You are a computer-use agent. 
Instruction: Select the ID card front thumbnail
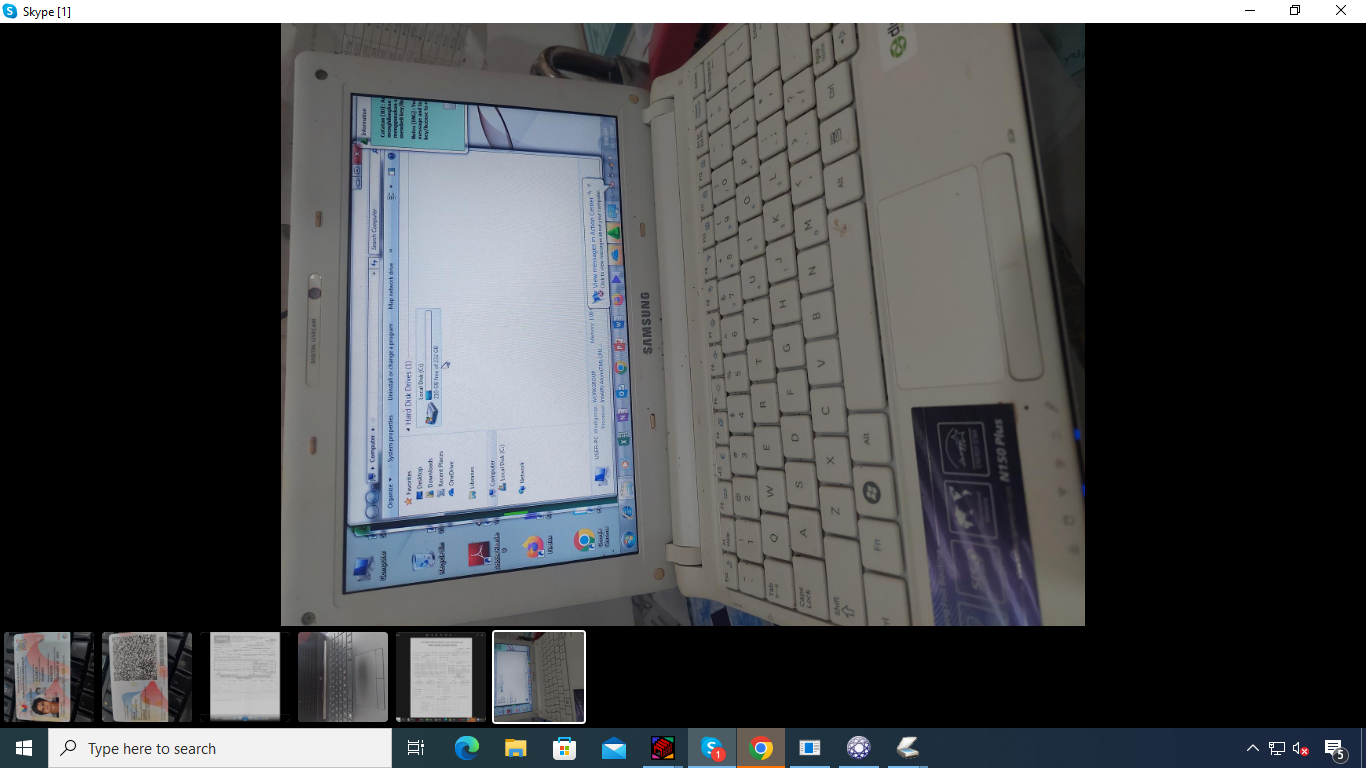[48, 677]
